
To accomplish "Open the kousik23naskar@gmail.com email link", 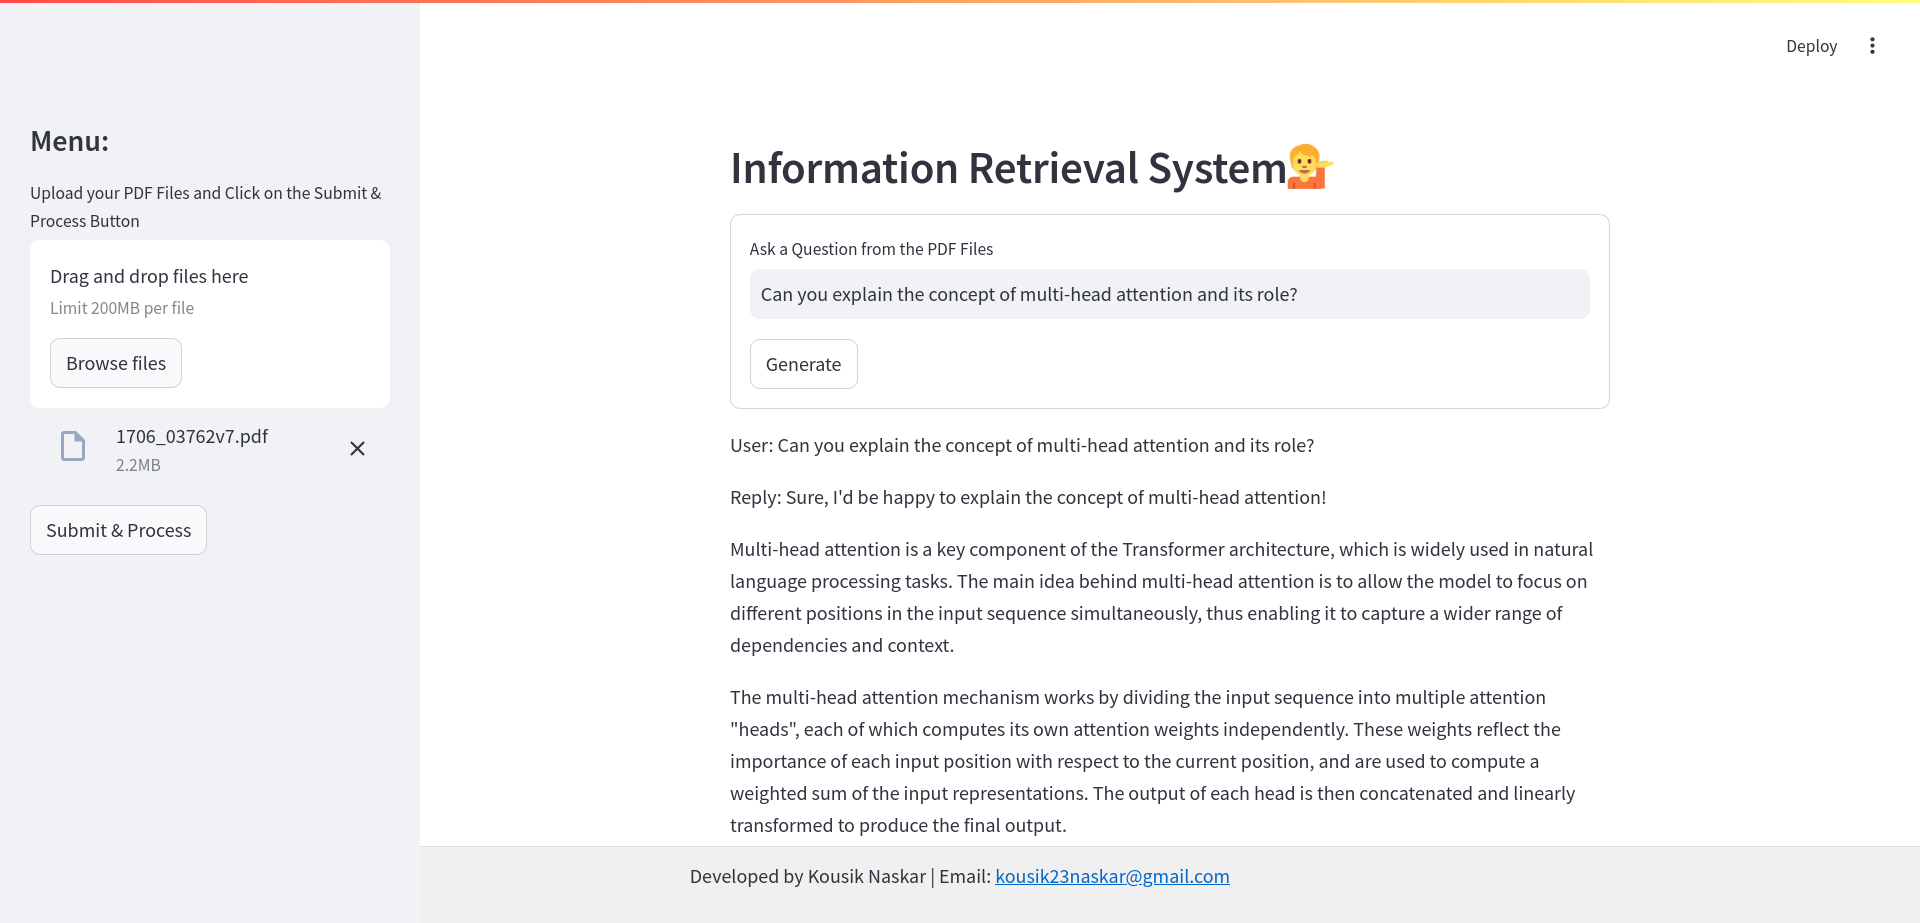I will (x=1112, y=876).
